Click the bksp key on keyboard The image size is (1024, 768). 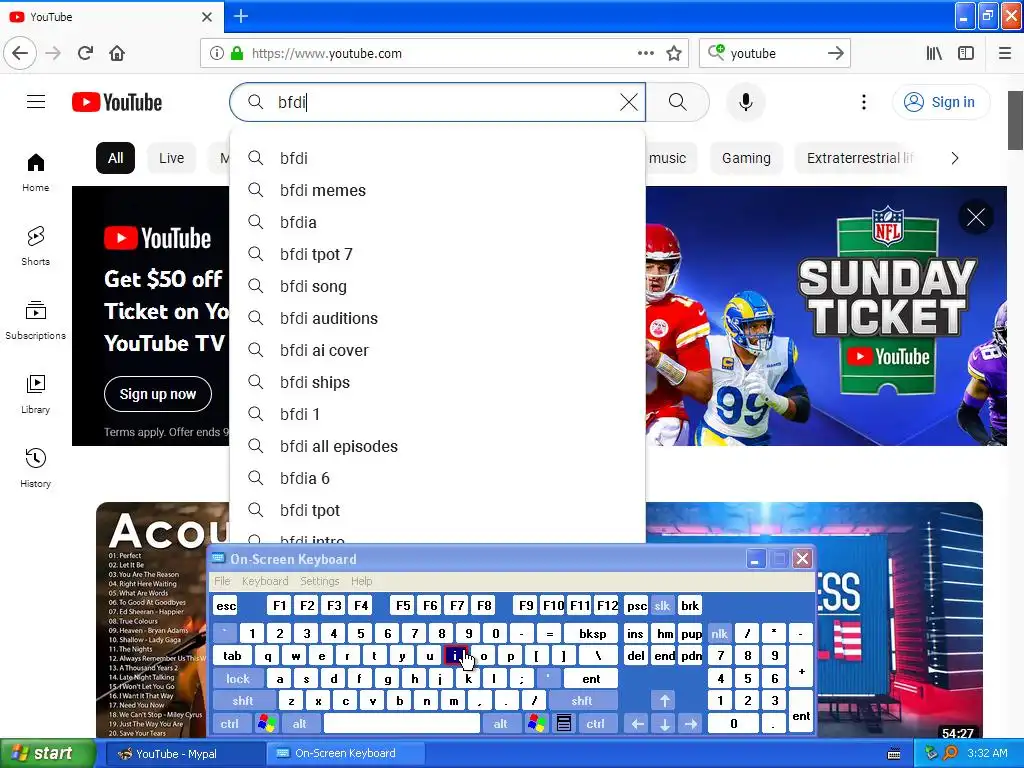pos(592,633)
